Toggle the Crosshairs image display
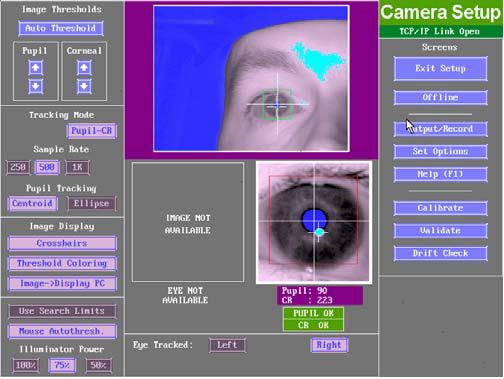The image size is (504, 379). coord(62,243)
